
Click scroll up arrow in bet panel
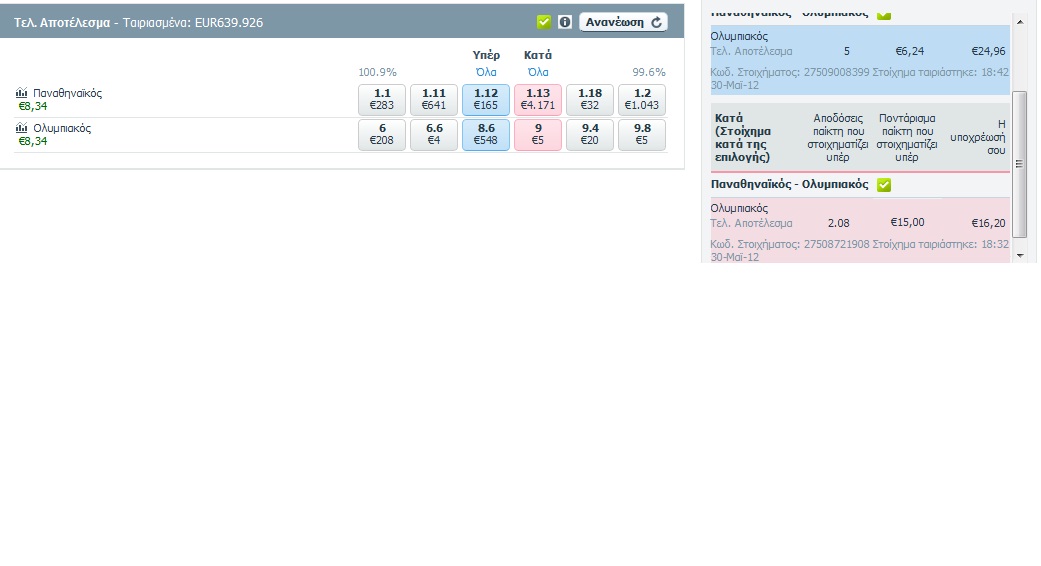(x=1020, y=22)
